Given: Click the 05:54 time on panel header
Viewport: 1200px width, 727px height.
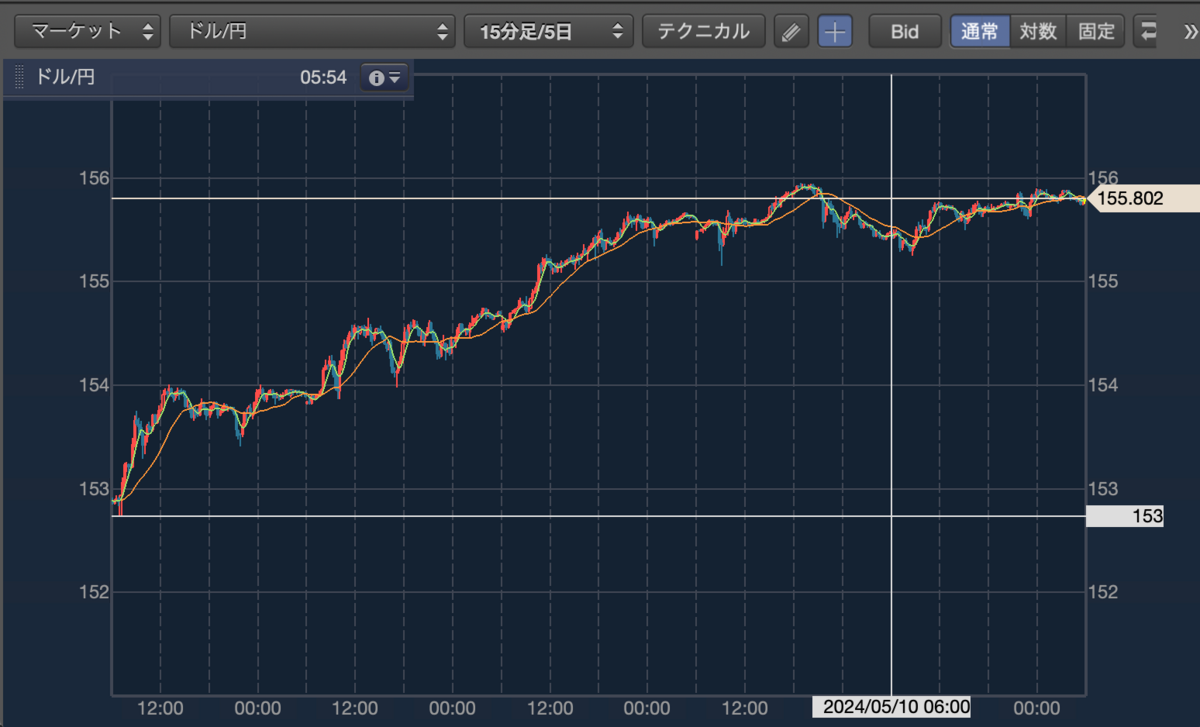Looking at the screenshot, I should [x=323, y=77].
